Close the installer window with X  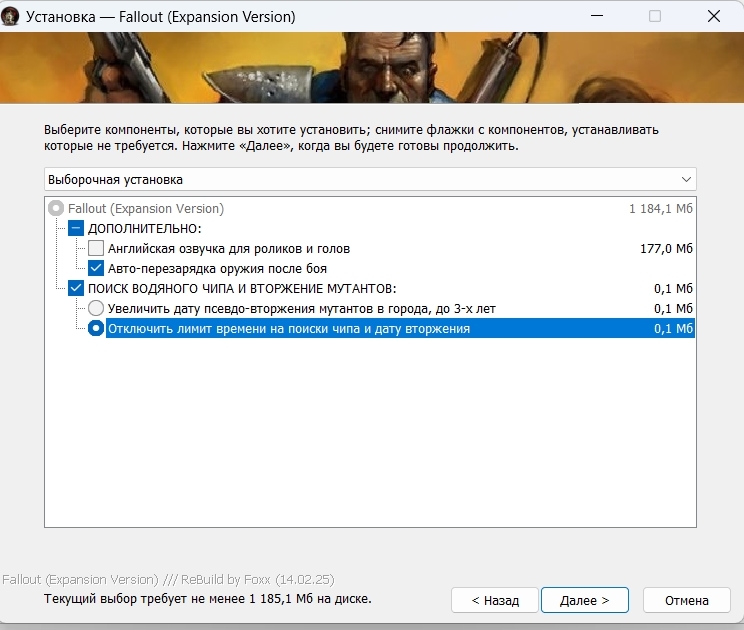714,16
